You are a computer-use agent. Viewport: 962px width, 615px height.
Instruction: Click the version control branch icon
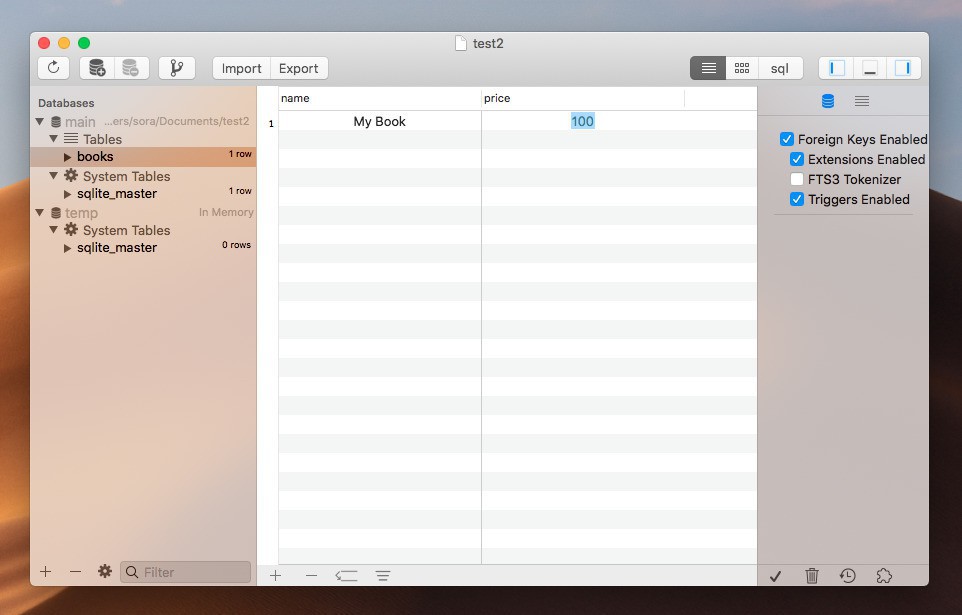(x=177, y=68)
